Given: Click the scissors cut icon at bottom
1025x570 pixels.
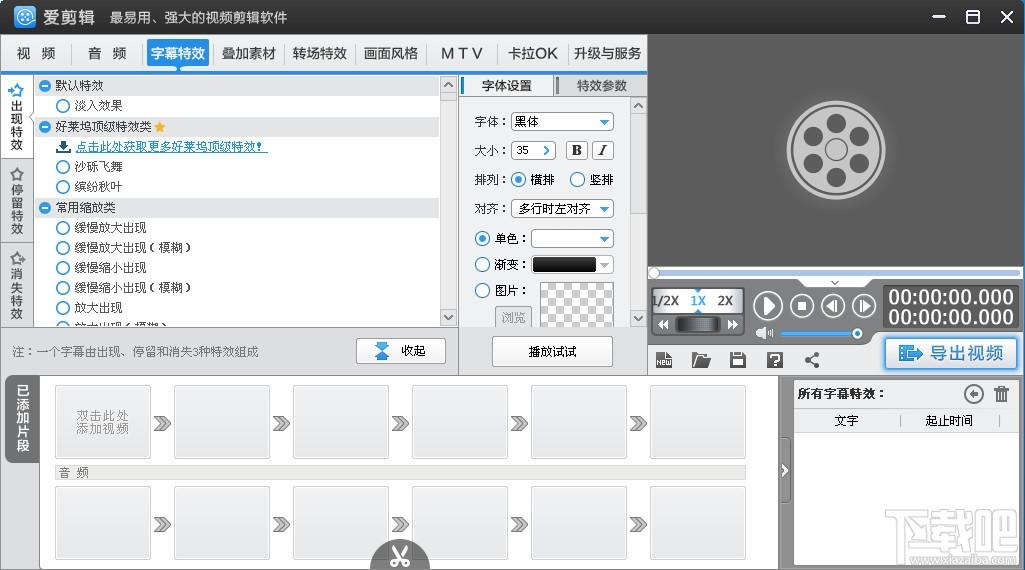Looking at the screenshot, I should tap(400, 556).
